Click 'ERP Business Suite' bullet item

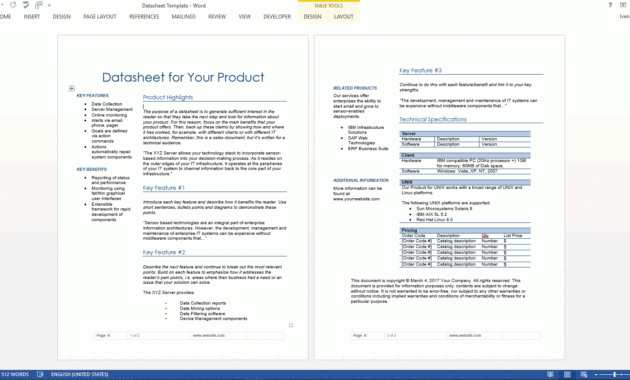pyautogui.click(x=368, y=149)
